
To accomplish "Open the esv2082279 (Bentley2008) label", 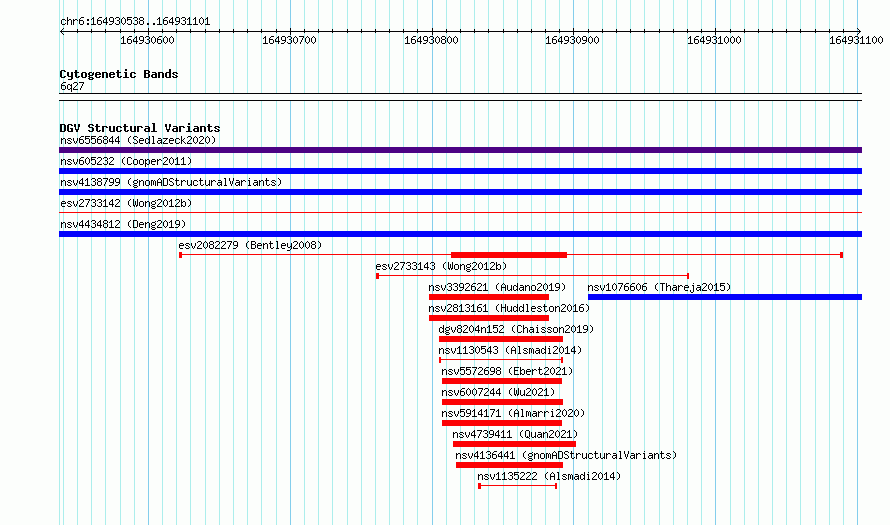I will pos(250,245).
